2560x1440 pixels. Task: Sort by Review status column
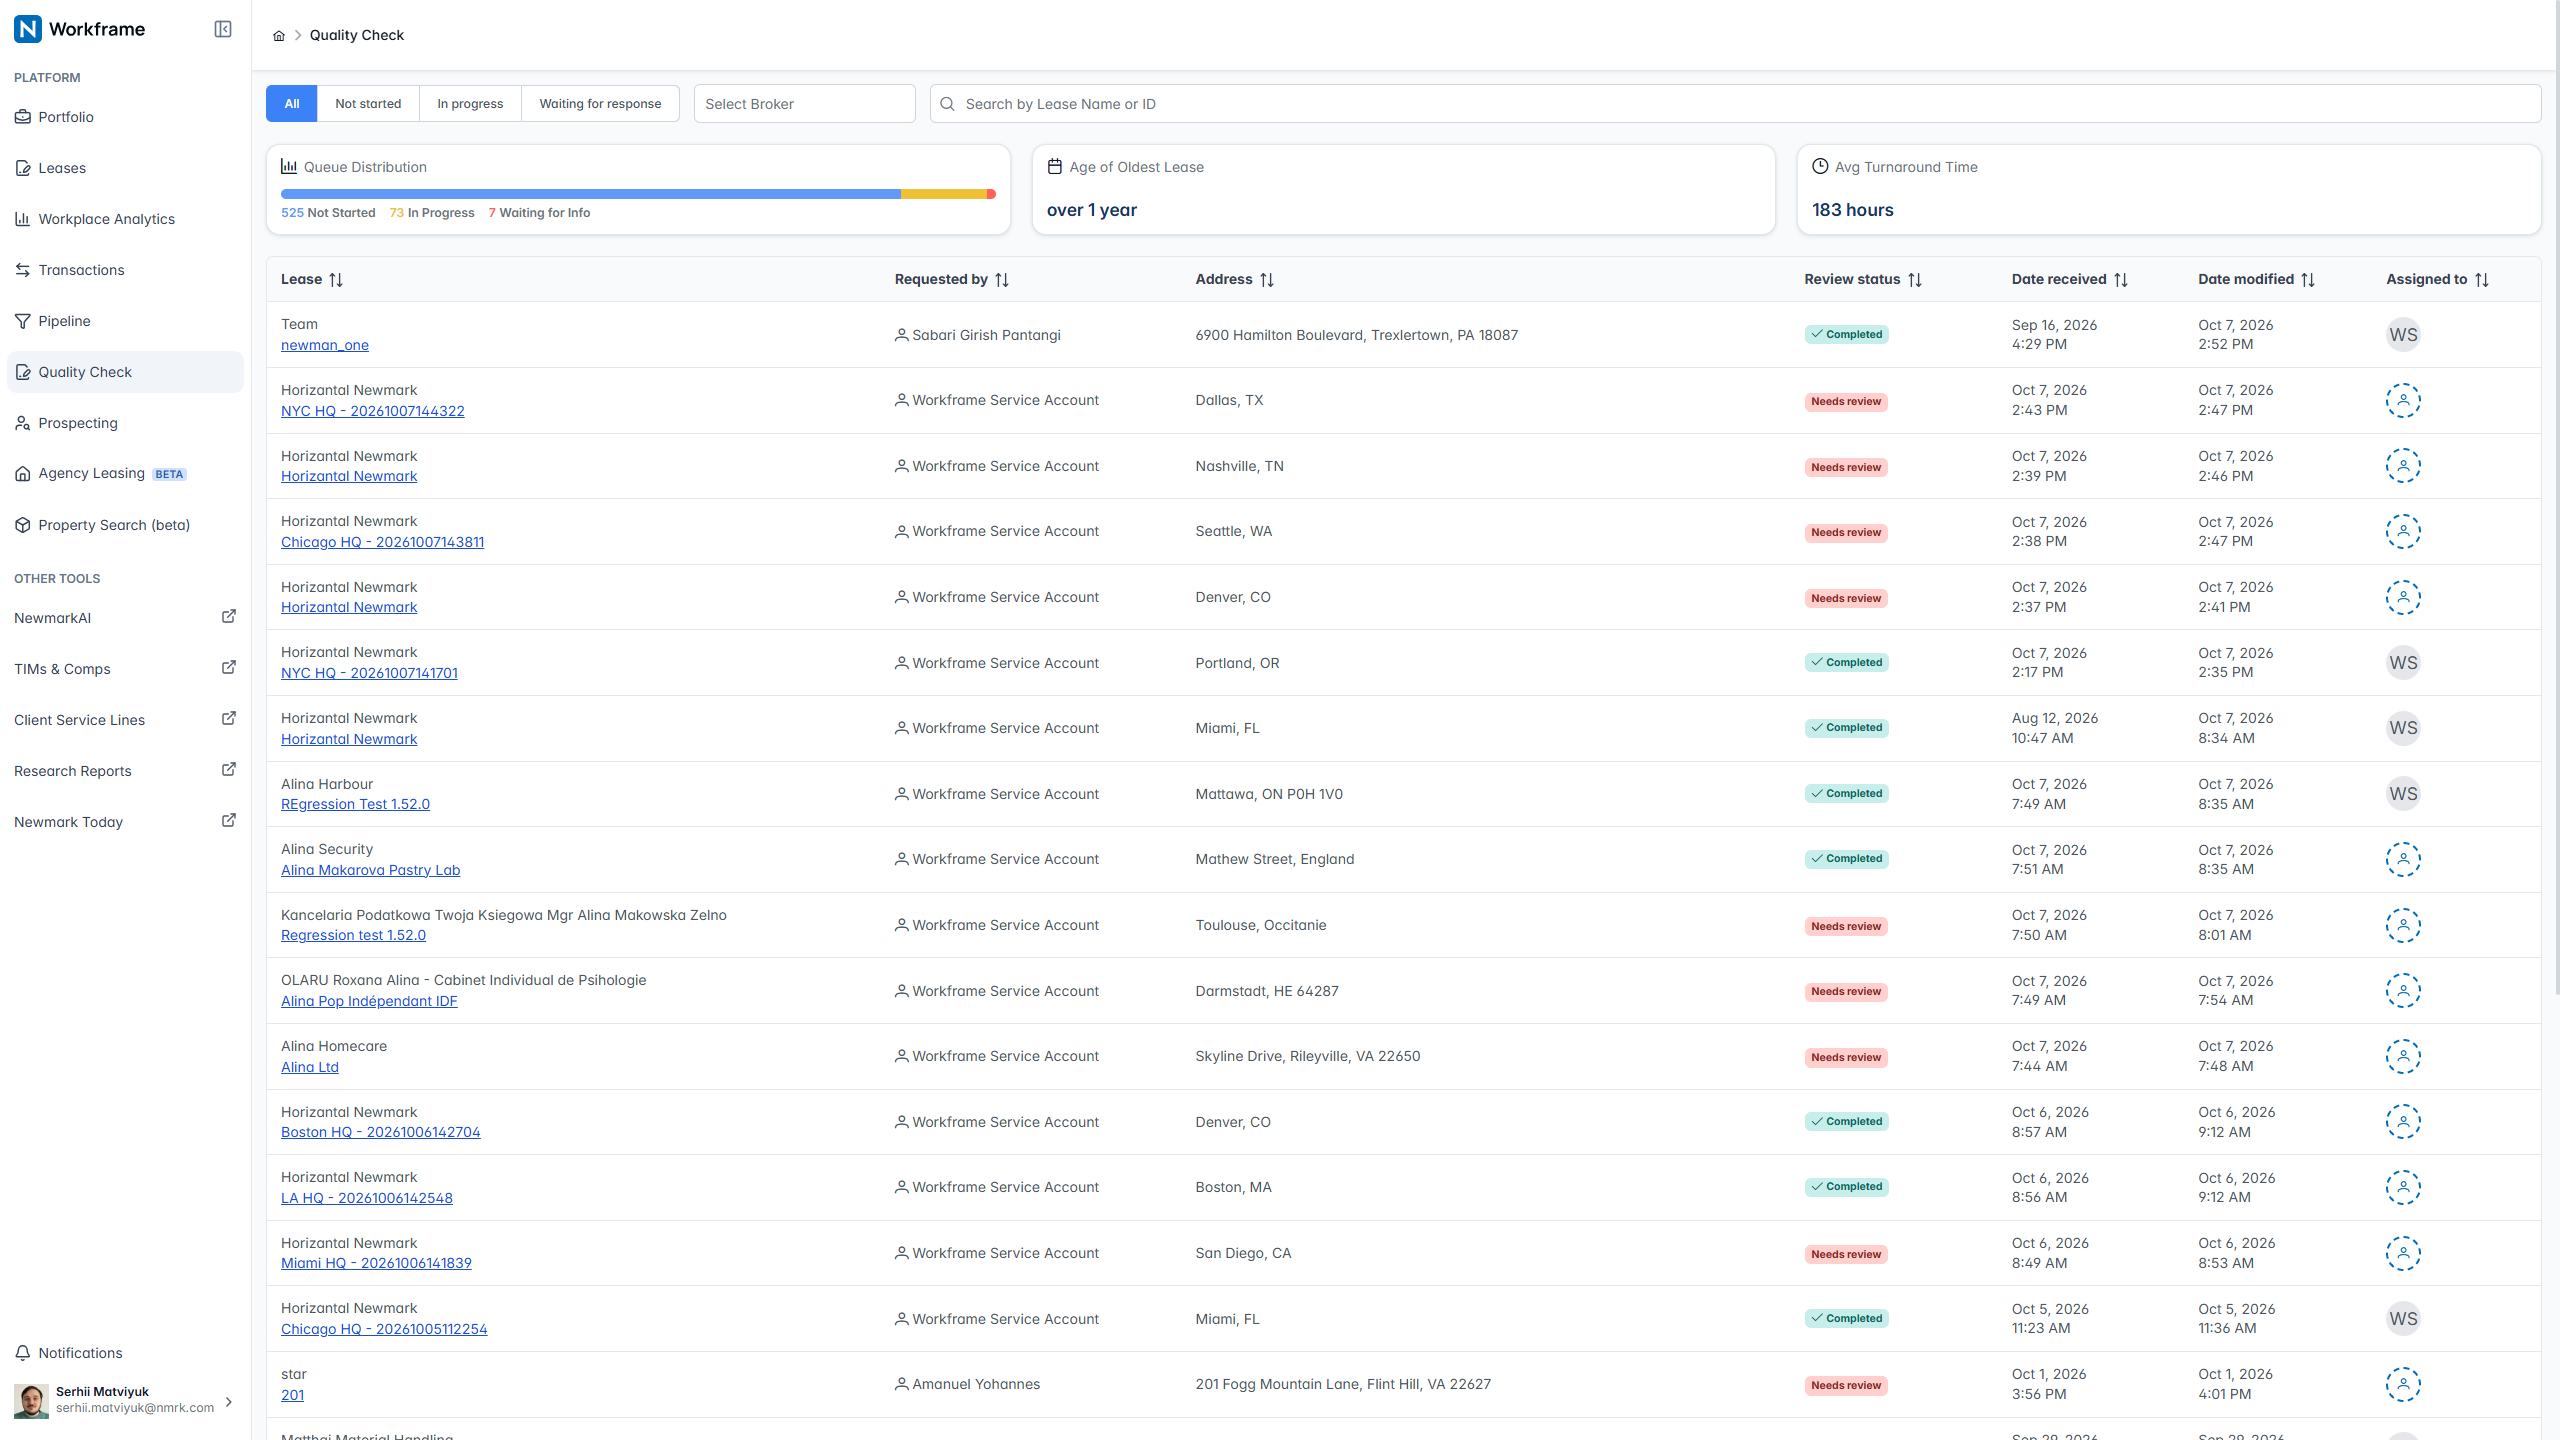pos(1915,280)
